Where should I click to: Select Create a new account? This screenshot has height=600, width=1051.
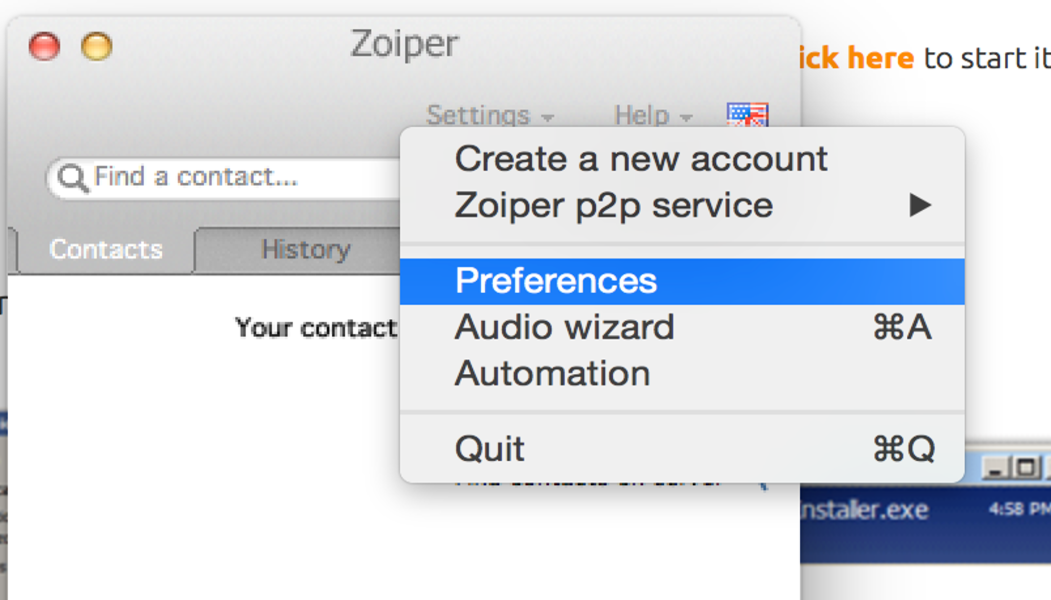point(641,159)
